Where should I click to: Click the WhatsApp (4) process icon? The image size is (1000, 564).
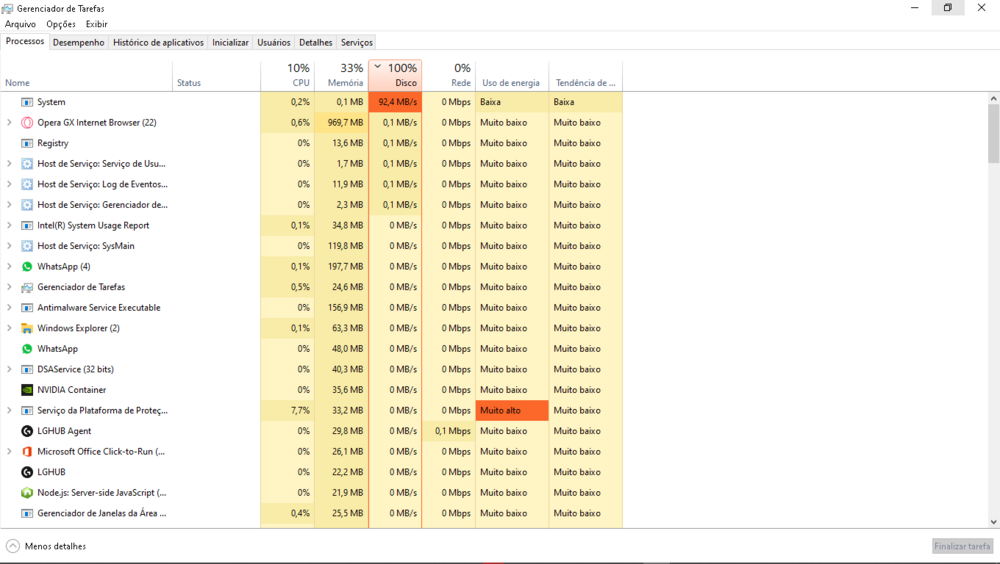click(27, 267)
